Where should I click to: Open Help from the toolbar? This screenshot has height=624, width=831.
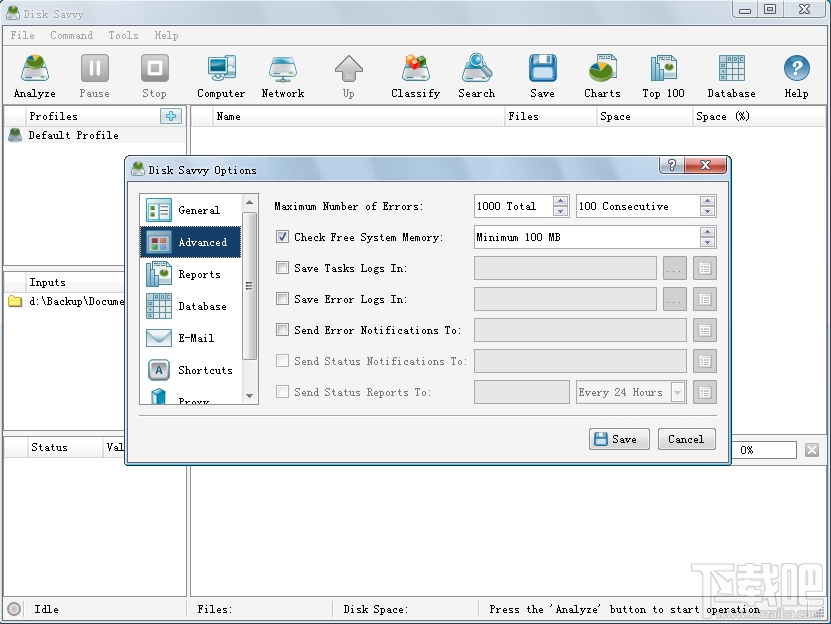click(x=796, y=70)
